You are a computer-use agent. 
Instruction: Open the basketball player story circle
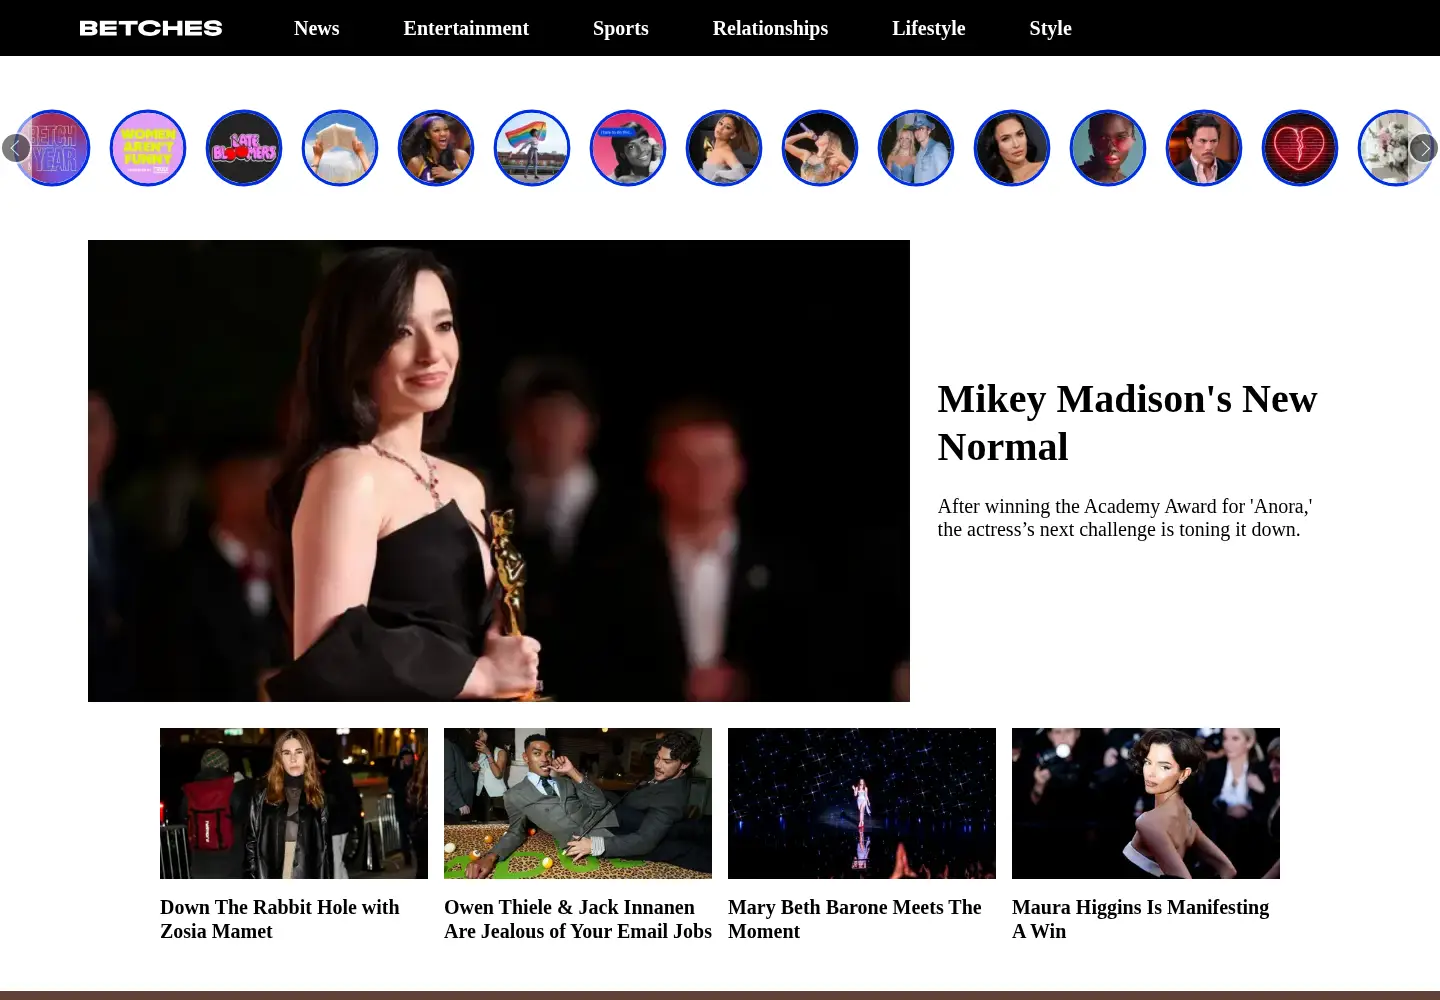coord(436,148)
